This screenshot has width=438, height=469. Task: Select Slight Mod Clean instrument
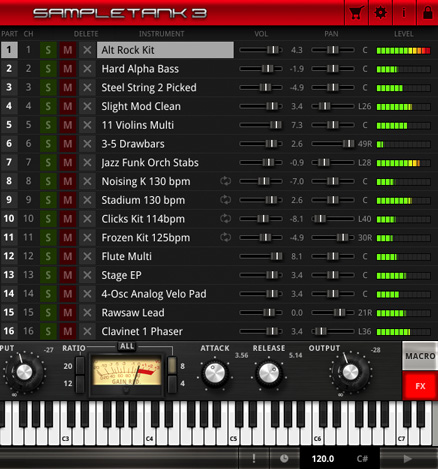coord(165,106)
